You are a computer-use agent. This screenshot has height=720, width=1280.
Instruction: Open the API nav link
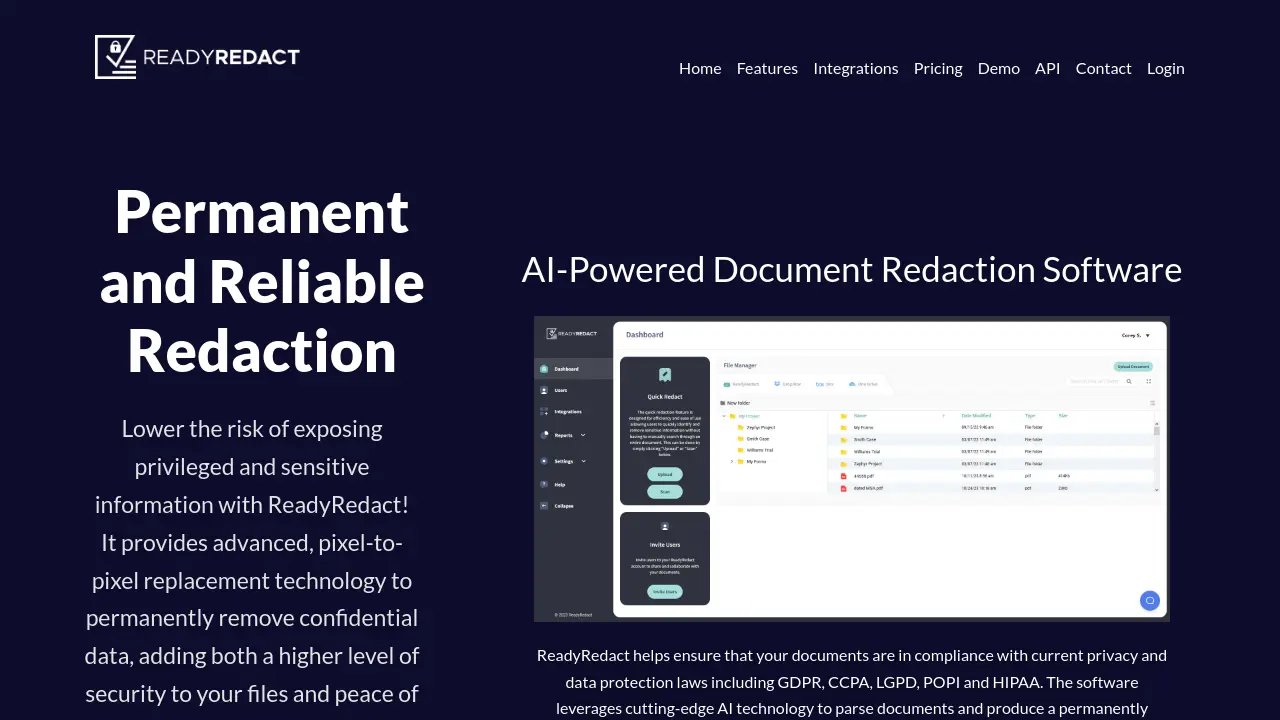(1048, 68)
